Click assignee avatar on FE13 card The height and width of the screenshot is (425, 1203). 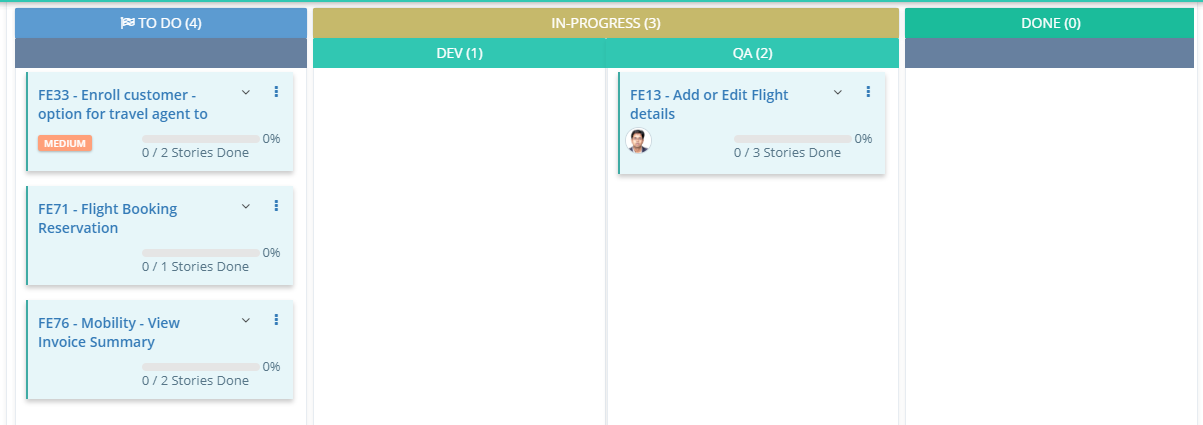click(x=638, y=141)
